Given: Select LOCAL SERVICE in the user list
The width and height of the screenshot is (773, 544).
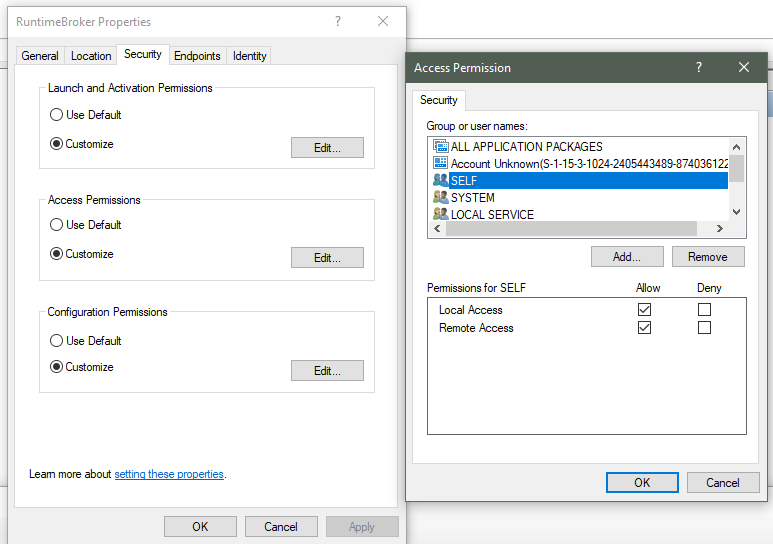Looking at the screenshot, I should pos(492,214).
